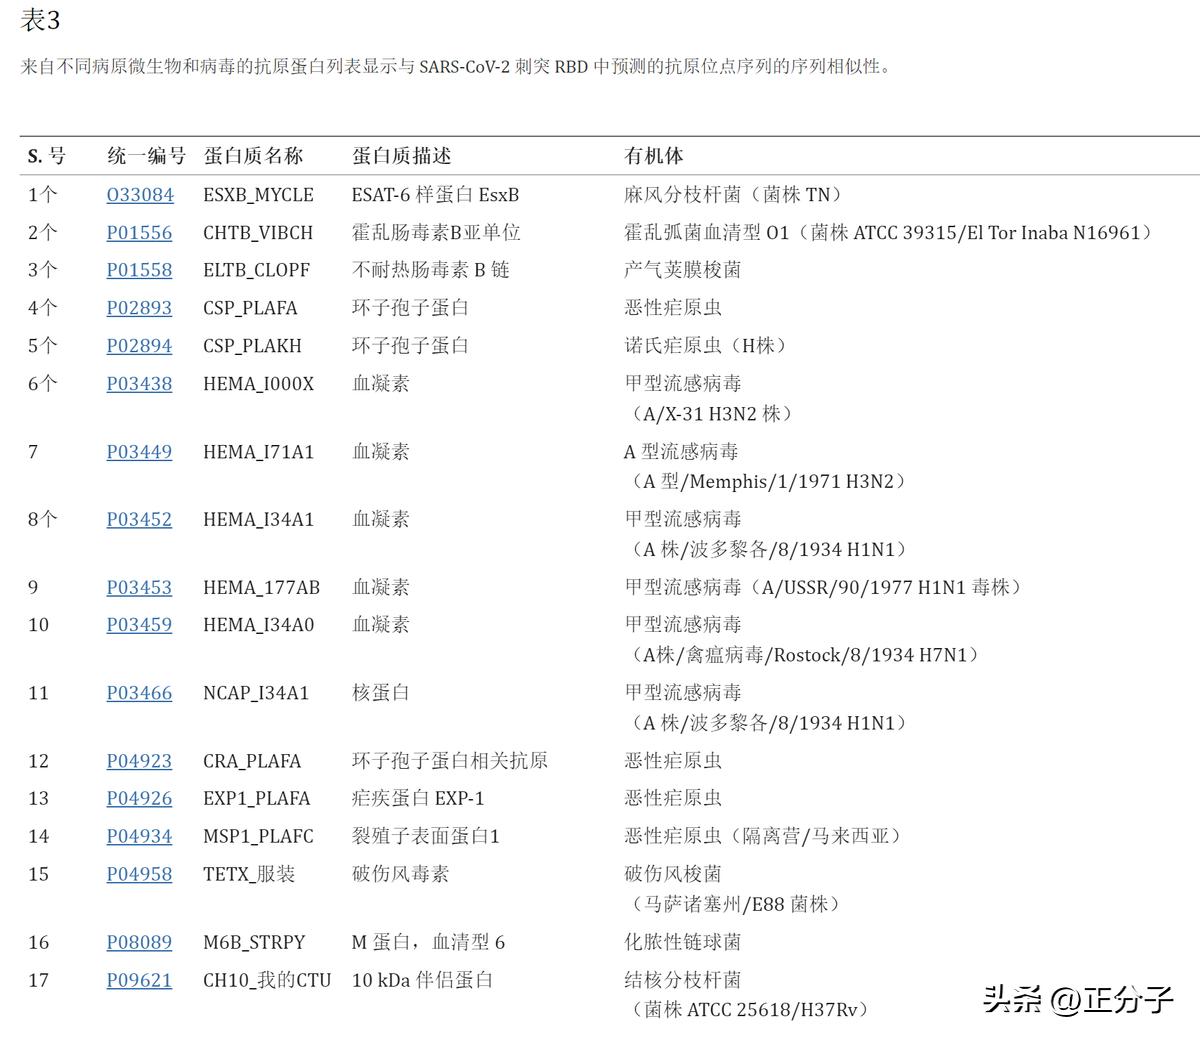Follow the P02893 link for 环子孢子蛋白
Screen dimensions: 1200x1041
click(x=139, y=308)
